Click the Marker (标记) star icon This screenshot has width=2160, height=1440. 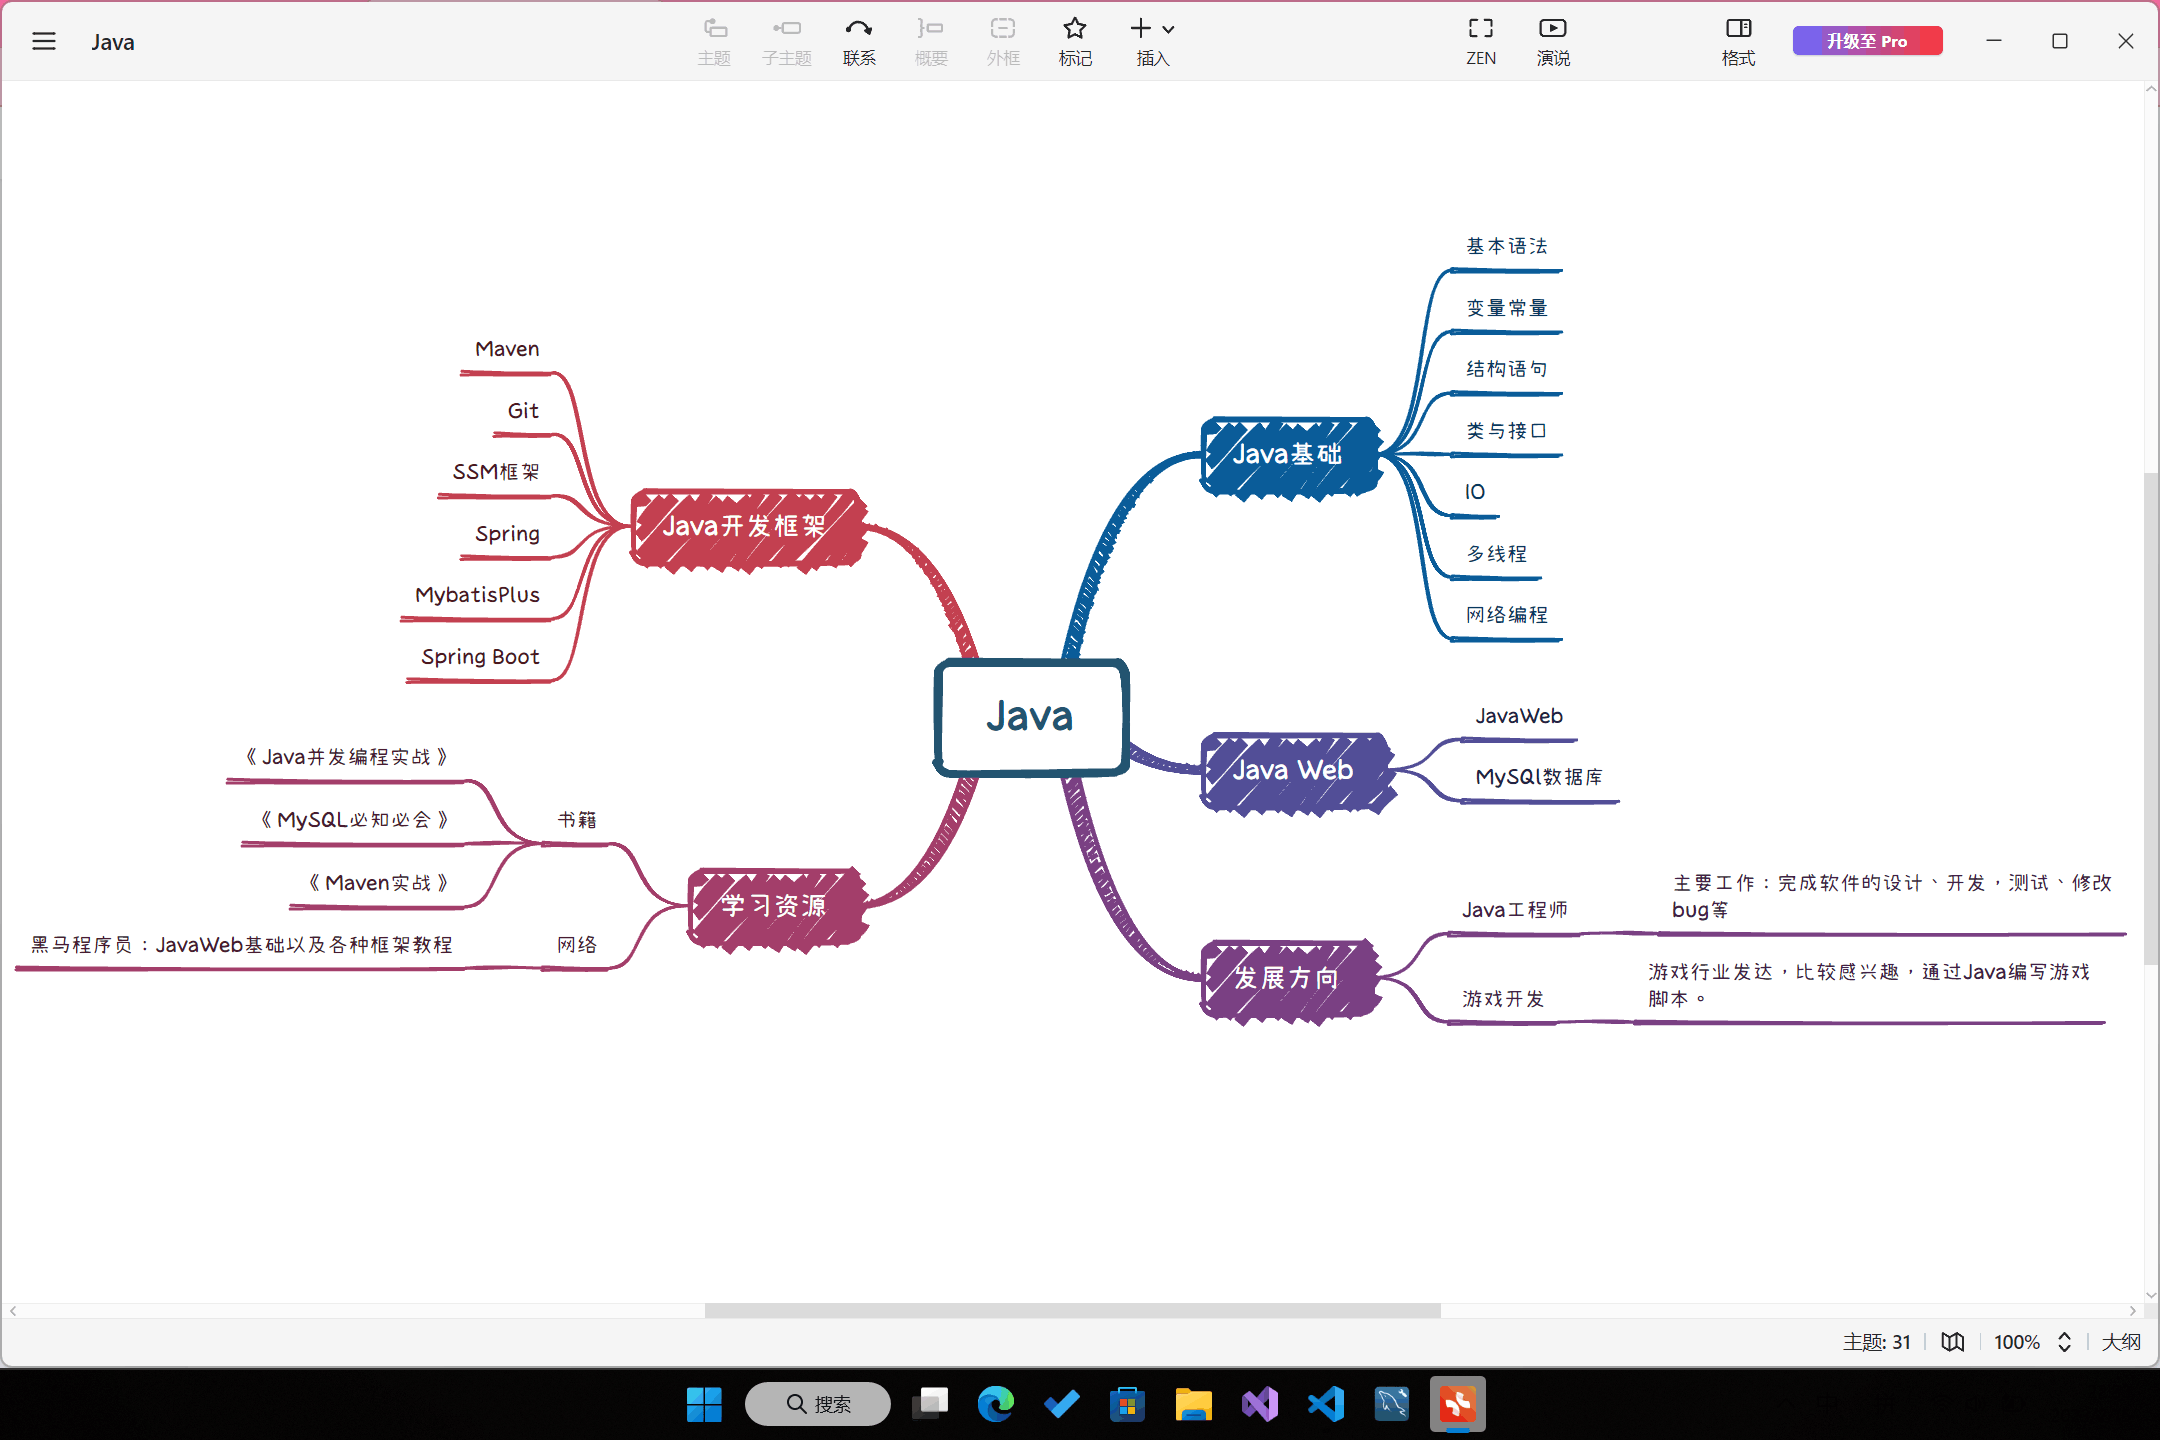coord(1075,40)
